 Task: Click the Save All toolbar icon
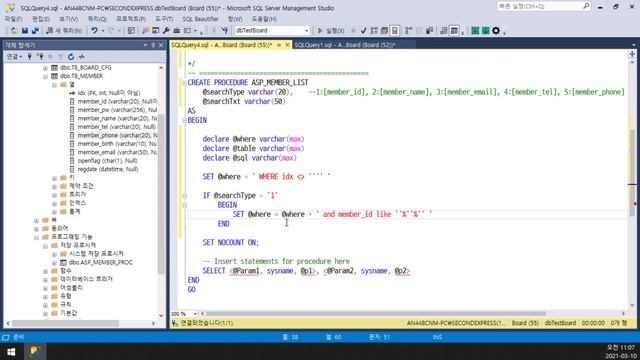[35, 31]
